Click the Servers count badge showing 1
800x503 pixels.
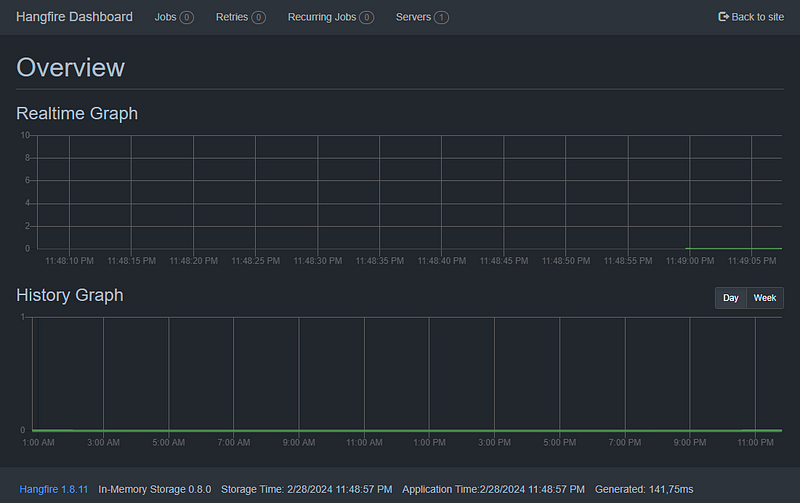point(441,17)
